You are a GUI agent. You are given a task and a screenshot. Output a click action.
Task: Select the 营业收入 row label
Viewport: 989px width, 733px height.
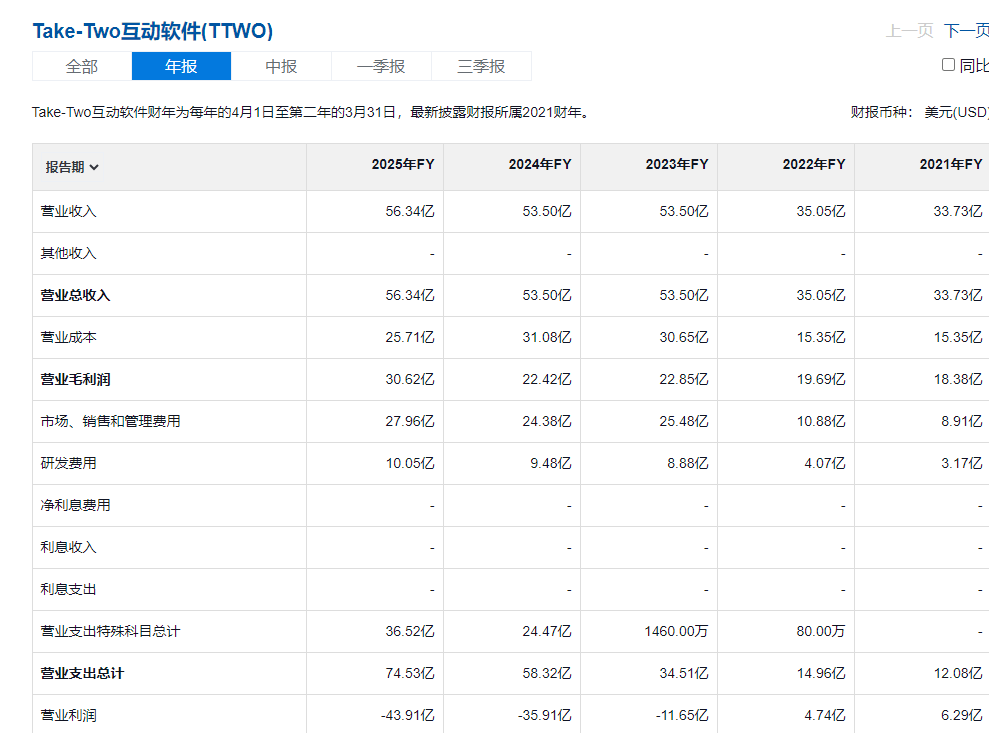click(68, 211)
